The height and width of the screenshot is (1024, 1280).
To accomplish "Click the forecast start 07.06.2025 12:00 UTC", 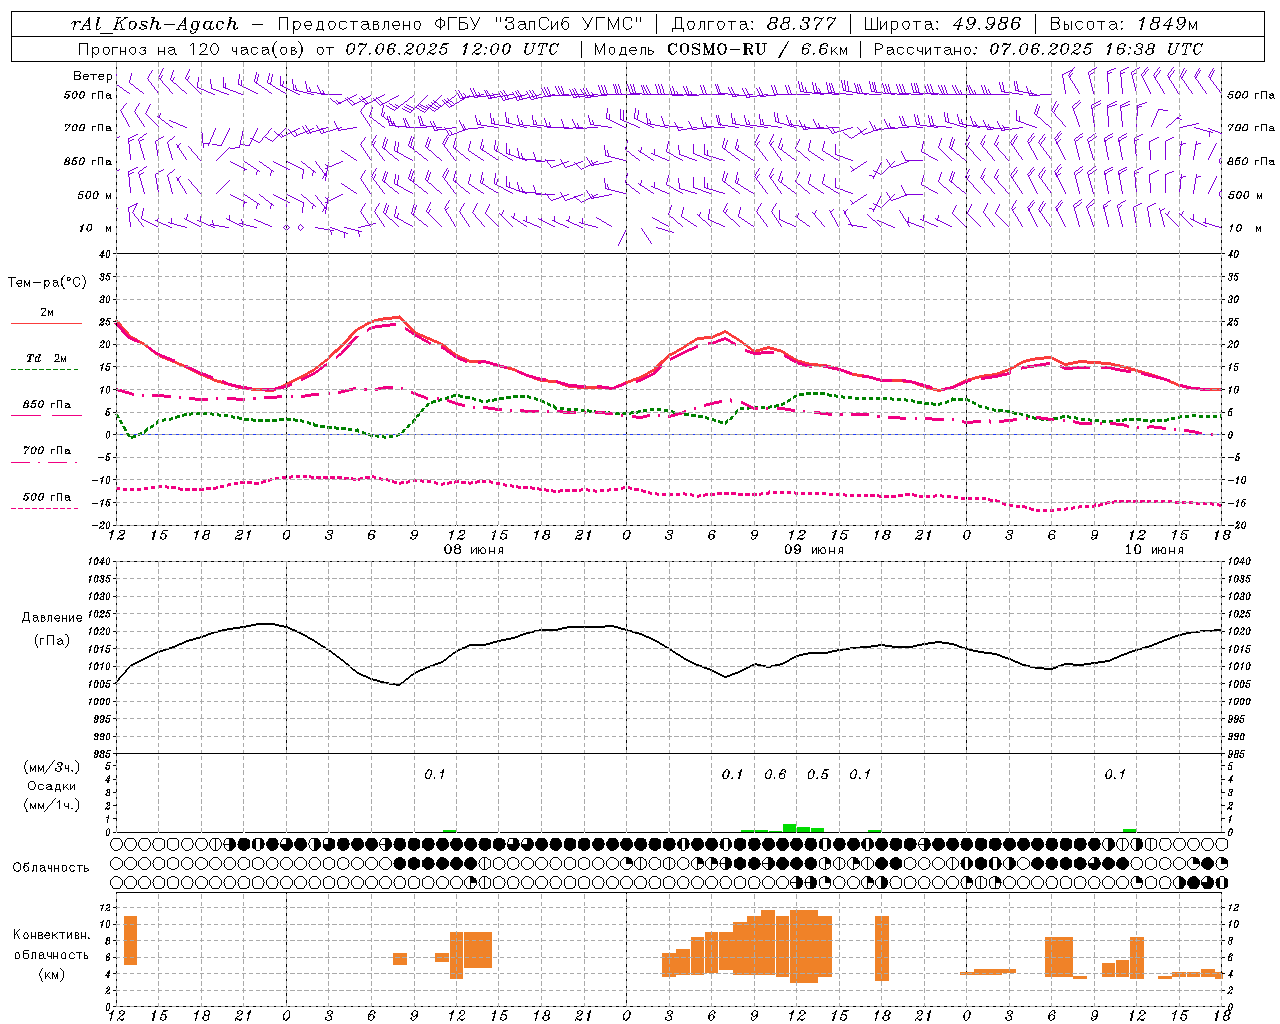I will click(452, 49).
